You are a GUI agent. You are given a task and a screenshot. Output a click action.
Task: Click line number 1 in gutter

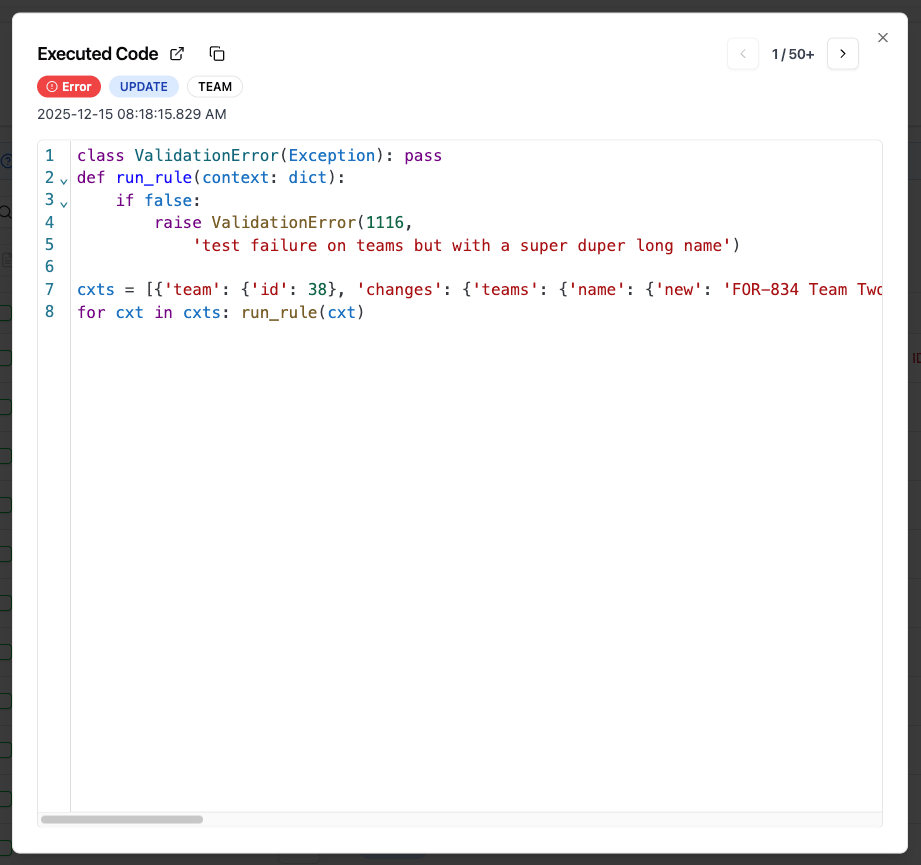click(49, 156)
